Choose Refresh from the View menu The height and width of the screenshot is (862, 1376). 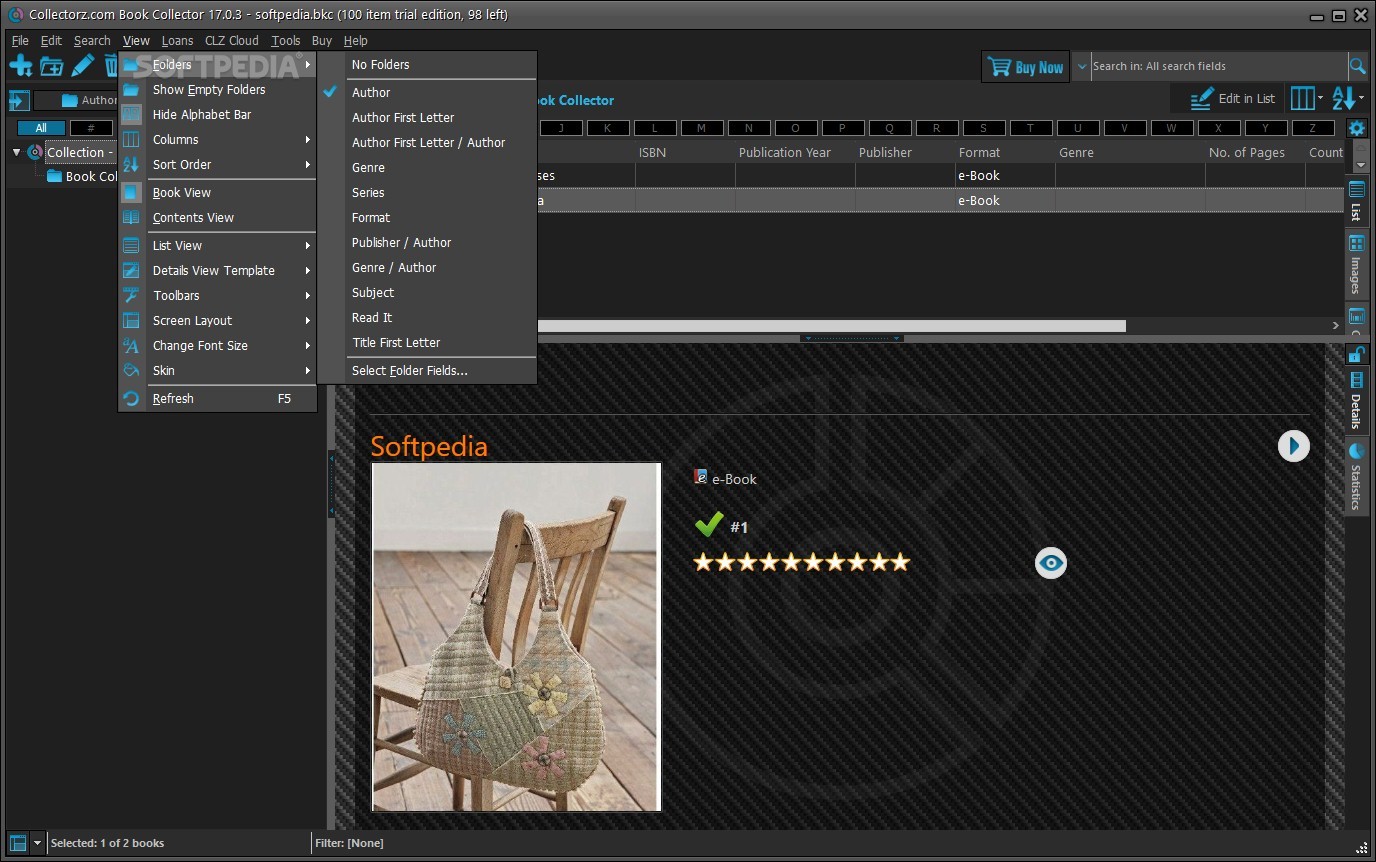[217, 398]
